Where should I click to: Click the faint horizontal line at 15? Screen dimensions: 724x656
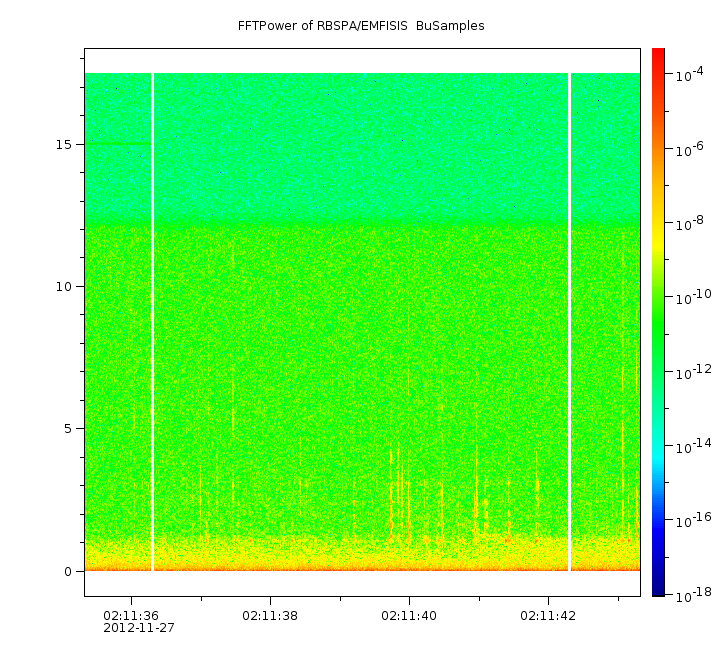(x=116, y=144)
